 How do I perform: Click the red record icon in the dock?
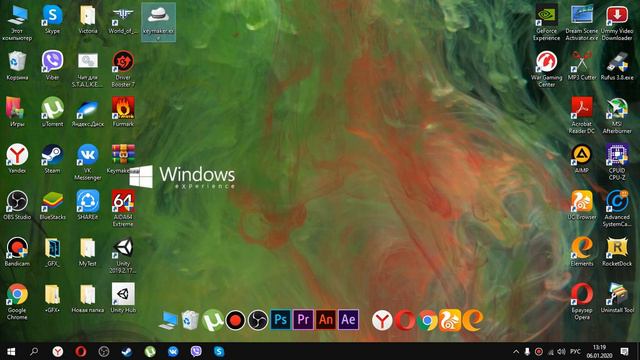(236, 320)
